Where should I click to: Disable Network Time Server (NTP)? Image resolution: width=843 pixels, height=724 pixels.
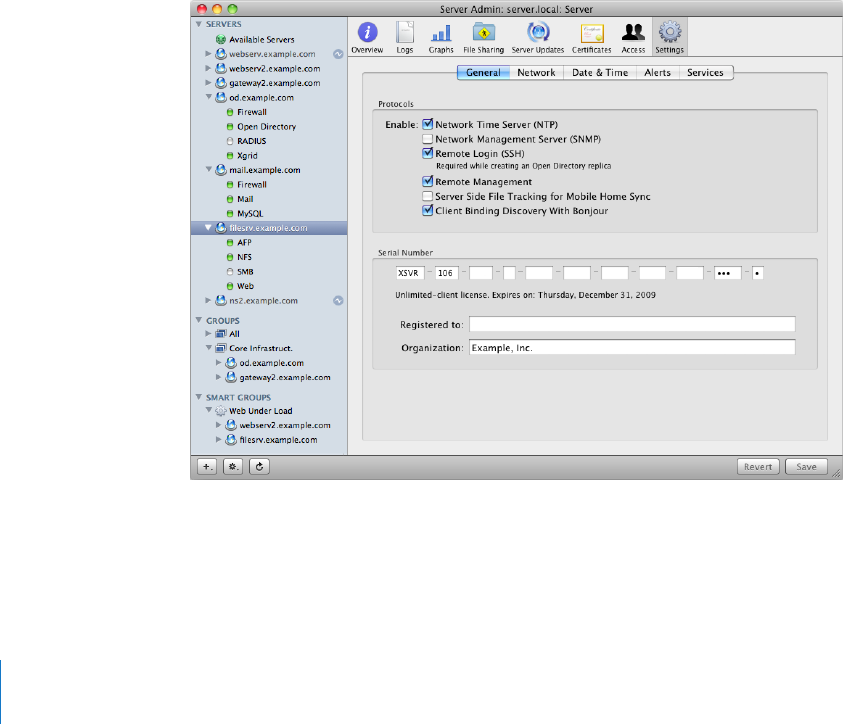coord(427,124)
